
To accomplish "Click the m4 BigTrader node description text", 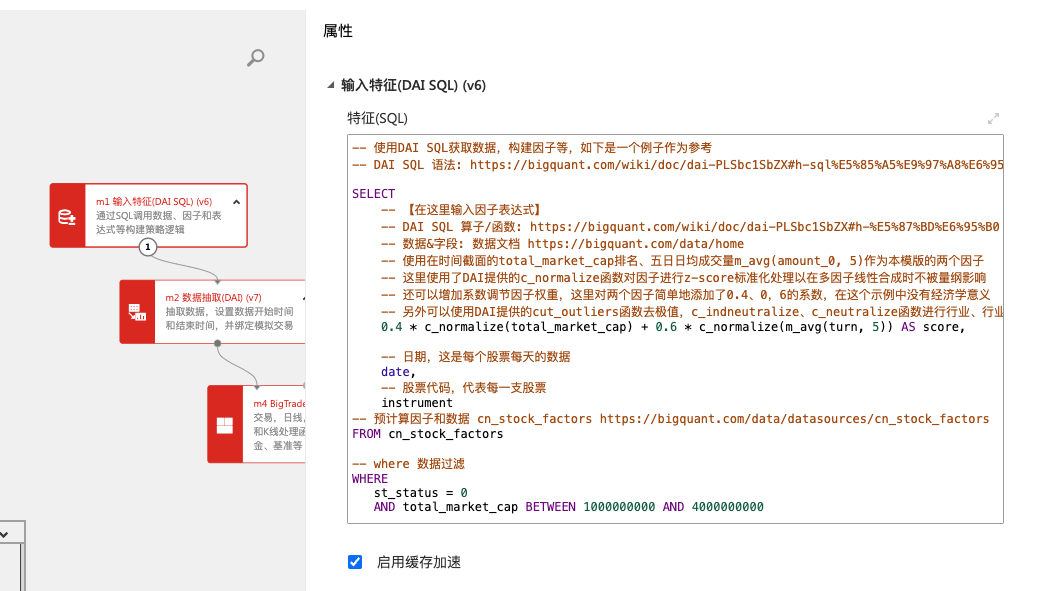I will pyautogui.click(x=278, y=430).
